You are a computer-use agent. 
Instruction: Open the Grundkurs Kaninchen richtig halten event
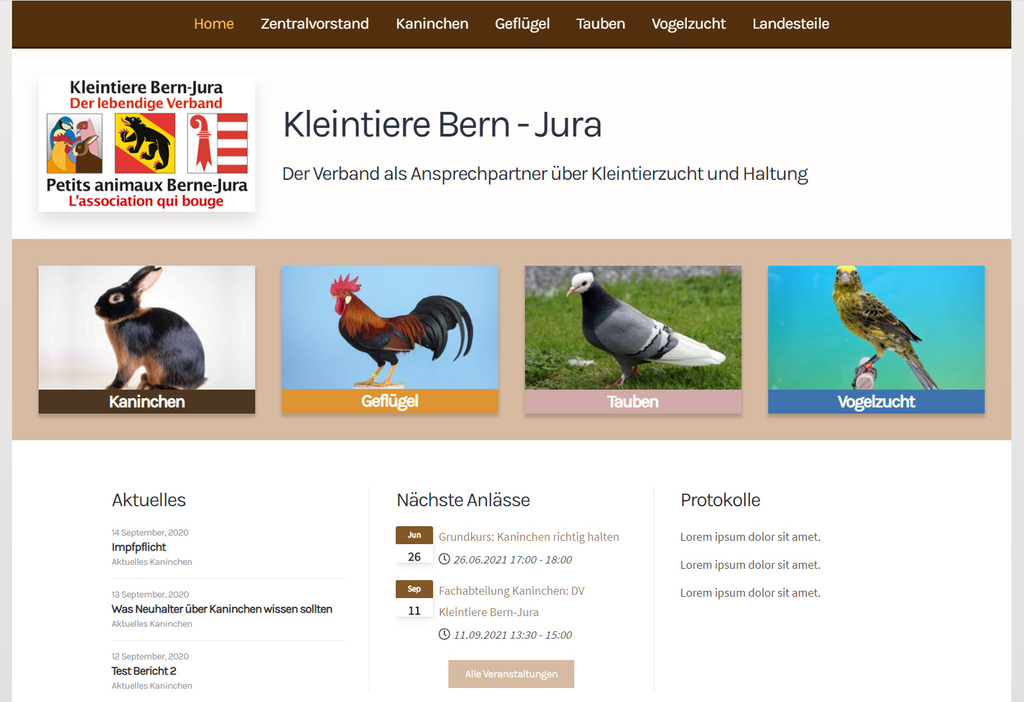tap(529, 537)
